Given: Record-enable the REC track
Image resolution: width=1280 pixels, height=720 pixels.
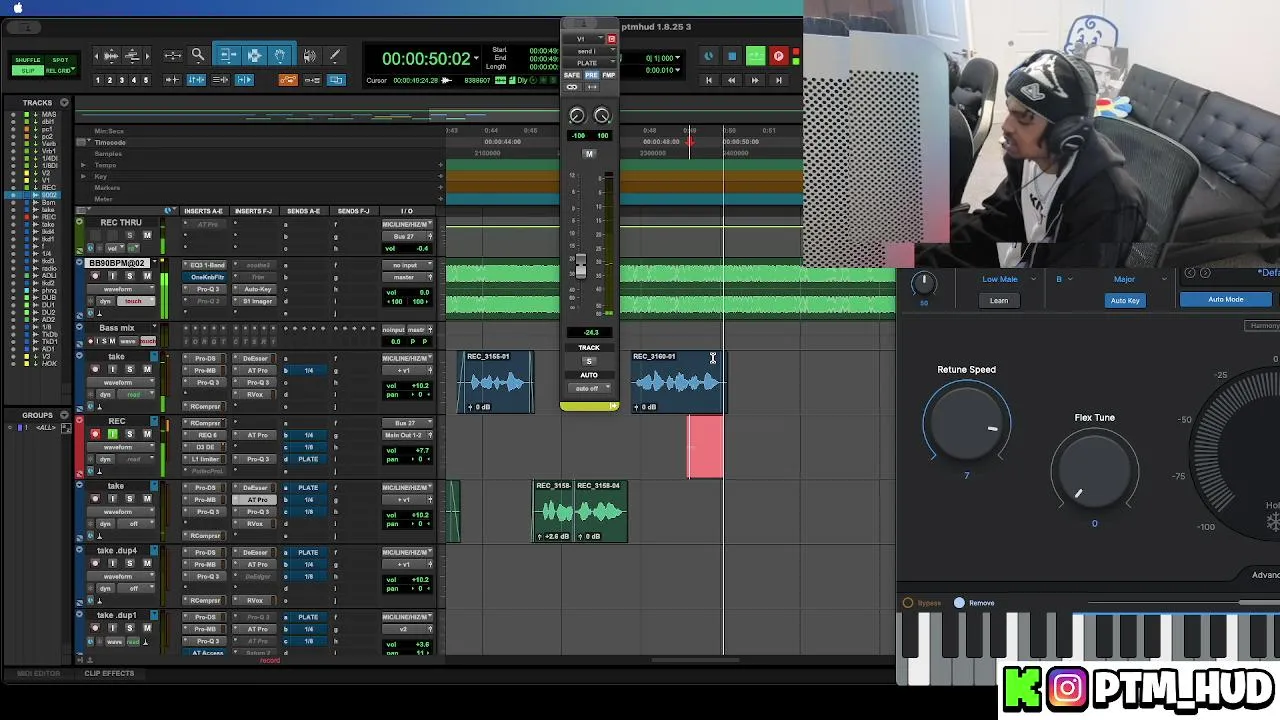Looking at the screenshot, I should [x=95, y=434].
